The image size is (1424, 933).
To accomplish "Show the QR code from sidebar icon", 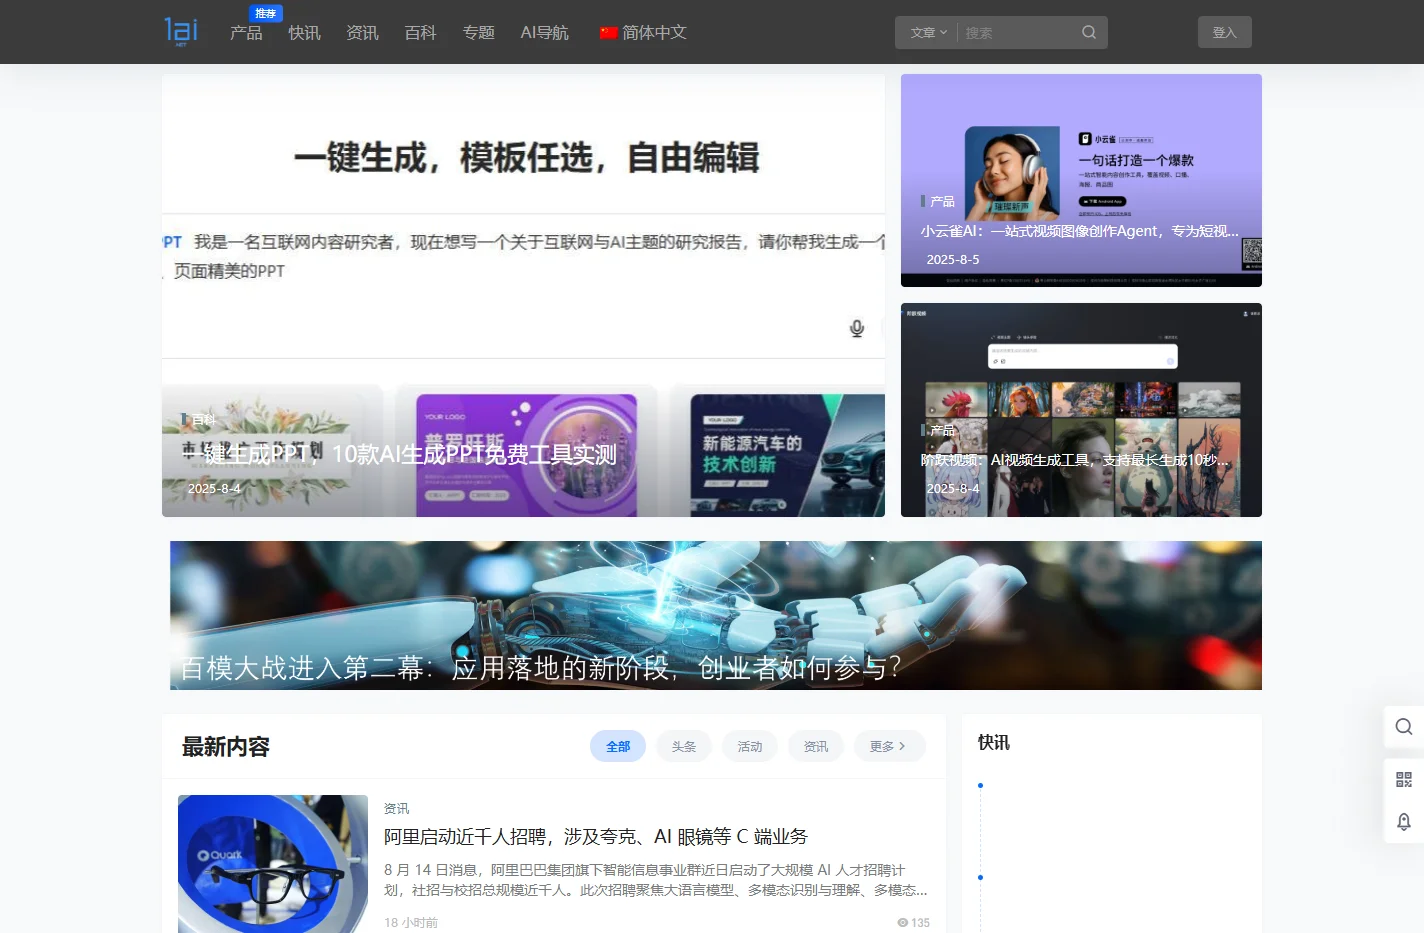I will pyautogui.click(x=1404, y=780).
